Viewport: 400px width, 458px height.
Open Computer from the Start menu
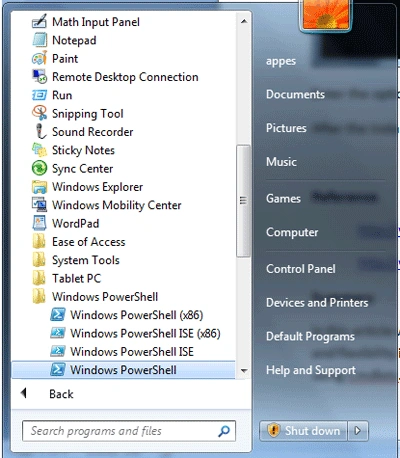[292, 233]
